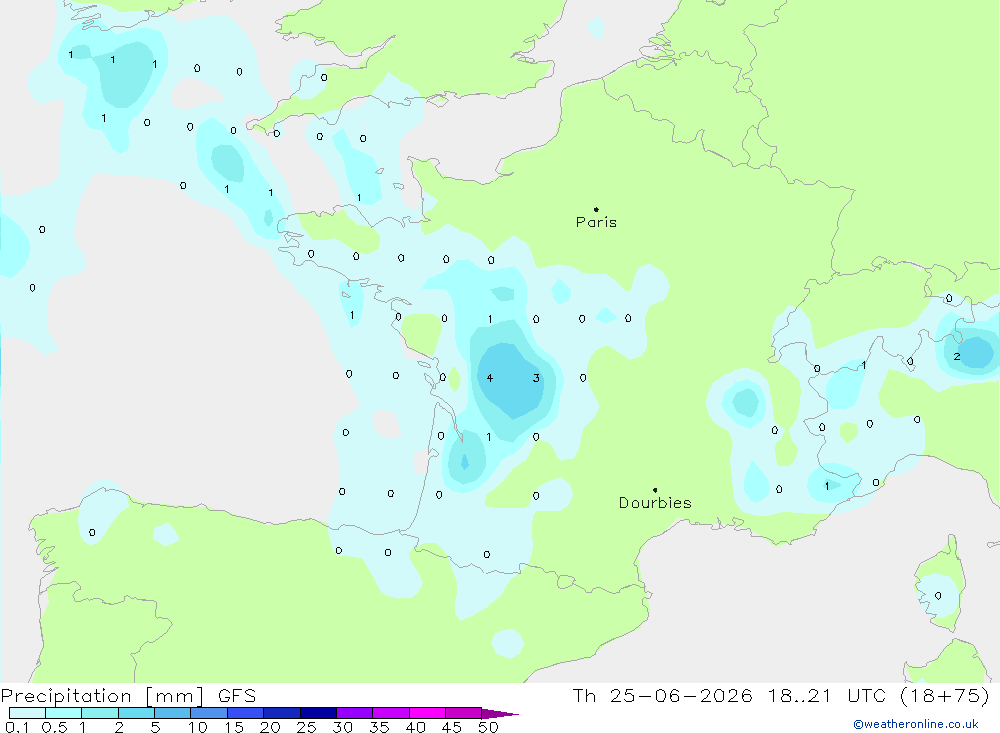
Task: Pick the 25–30 mm navy legend swatch
Action: (318, 713)
